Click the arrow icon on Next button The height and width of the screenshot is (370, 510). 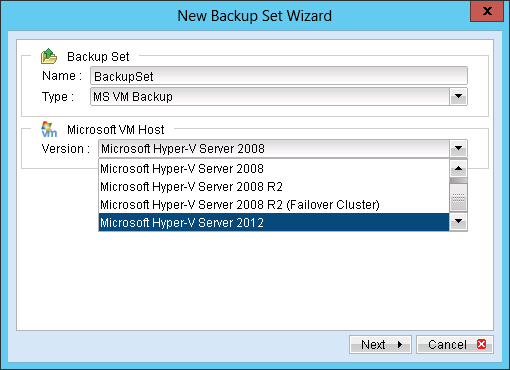click(400, 345)
